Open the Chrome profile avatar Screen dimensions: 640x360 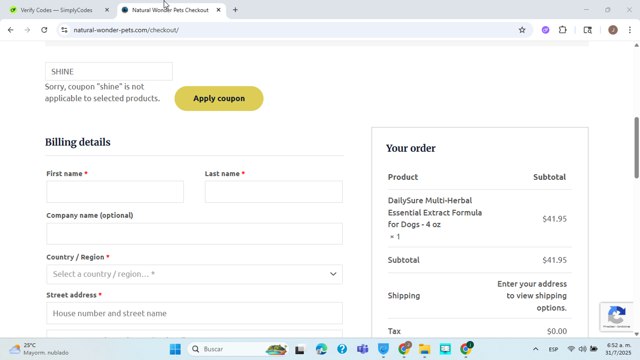(613, 30)
